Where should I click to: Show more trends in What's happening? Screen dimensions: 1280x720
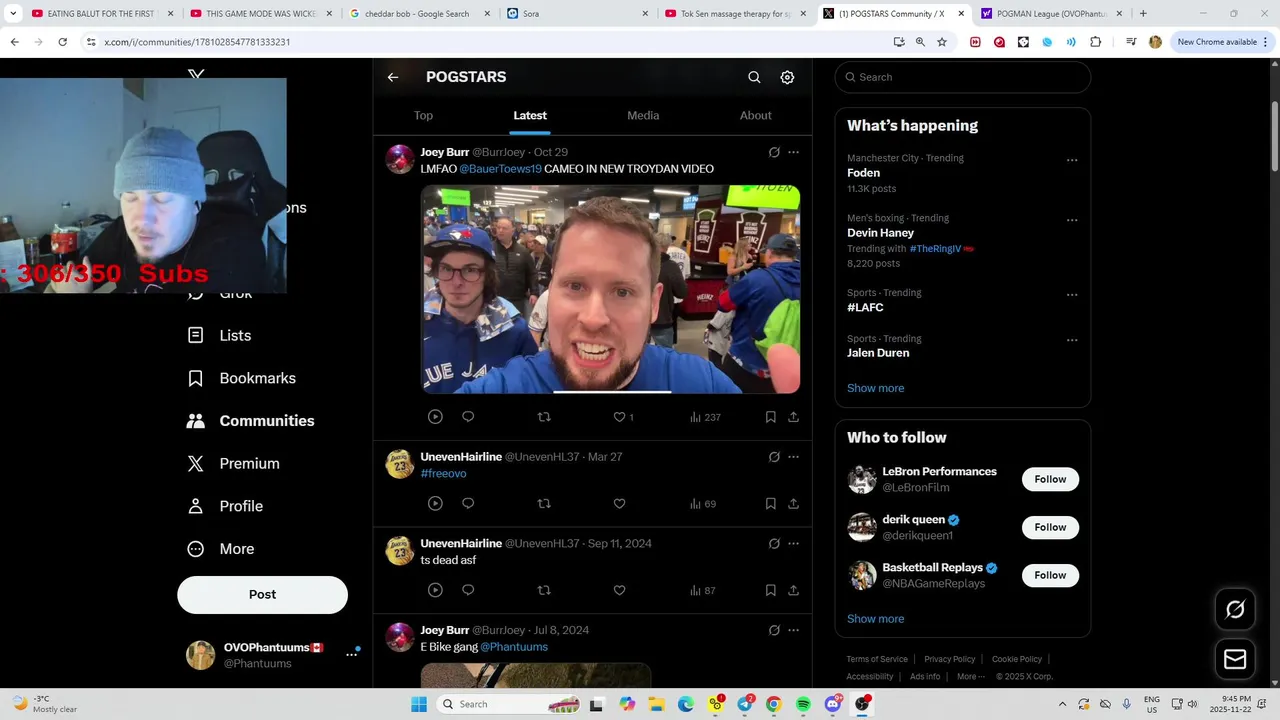(x=875, y=388)
